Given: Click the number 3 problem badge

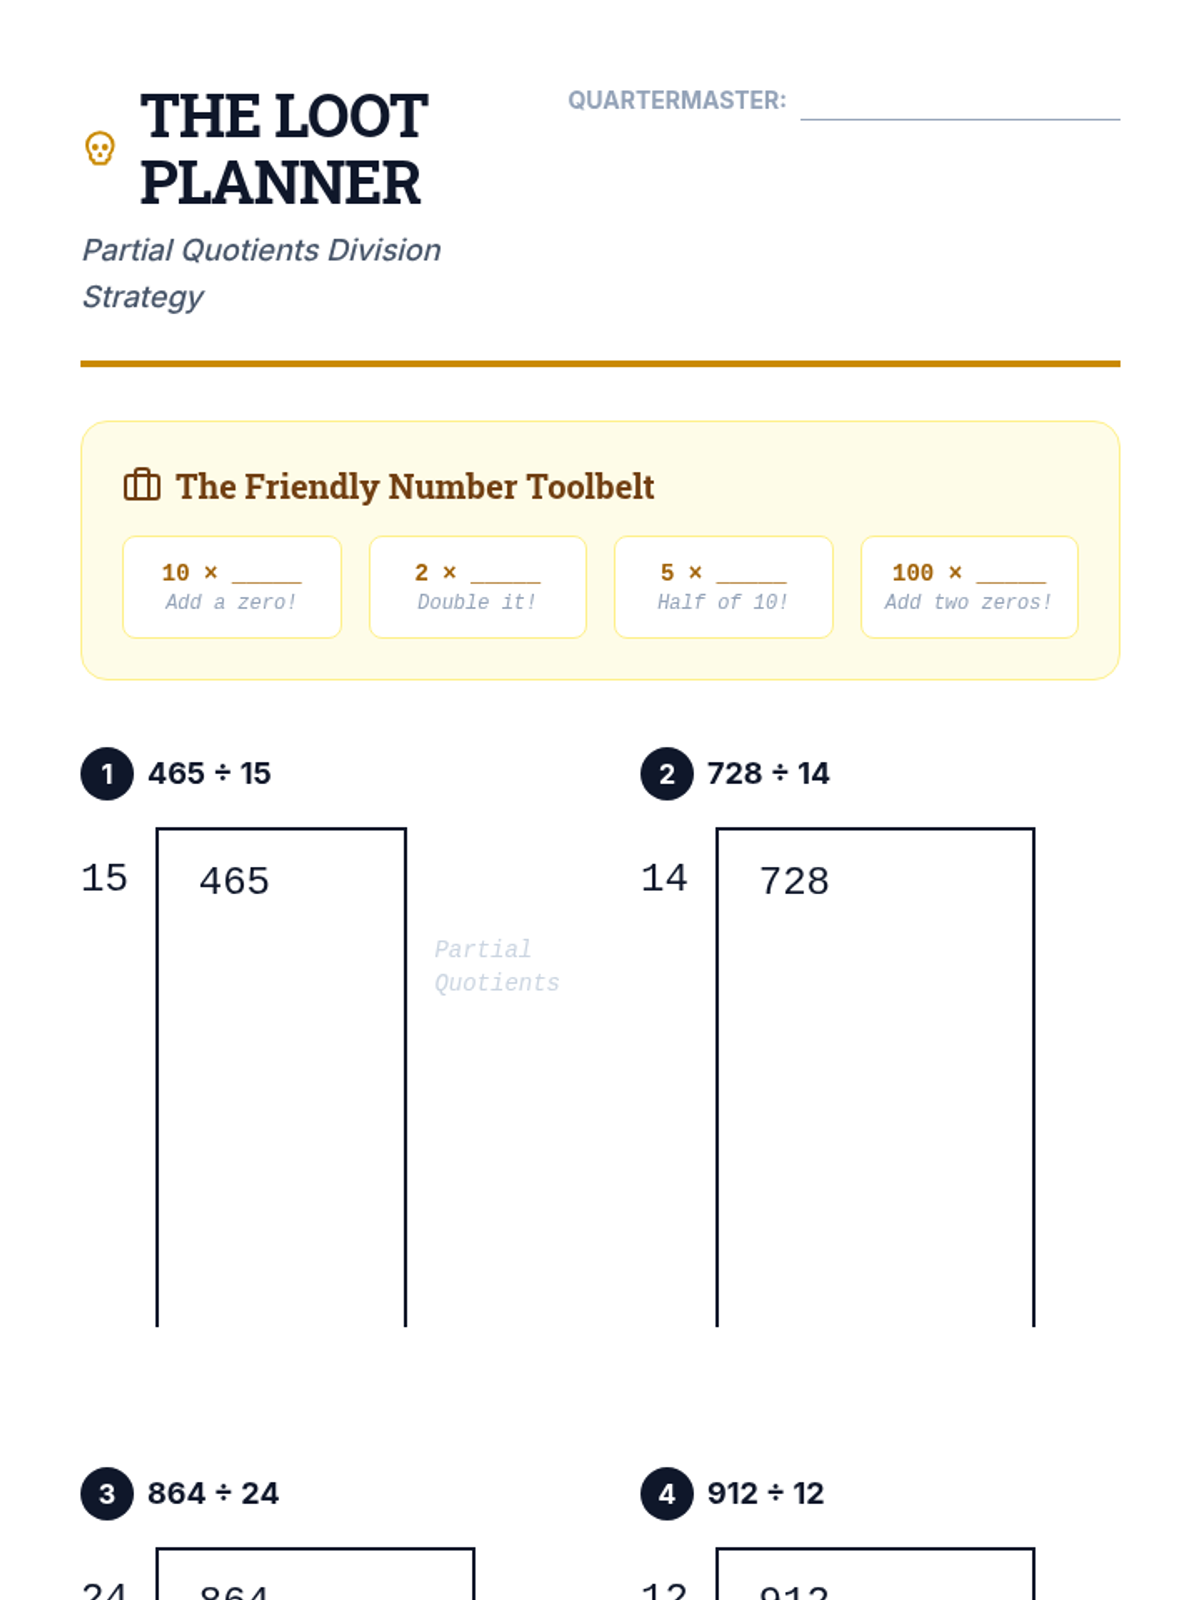Looking at the screenshot, I should tap(107, 1494).
